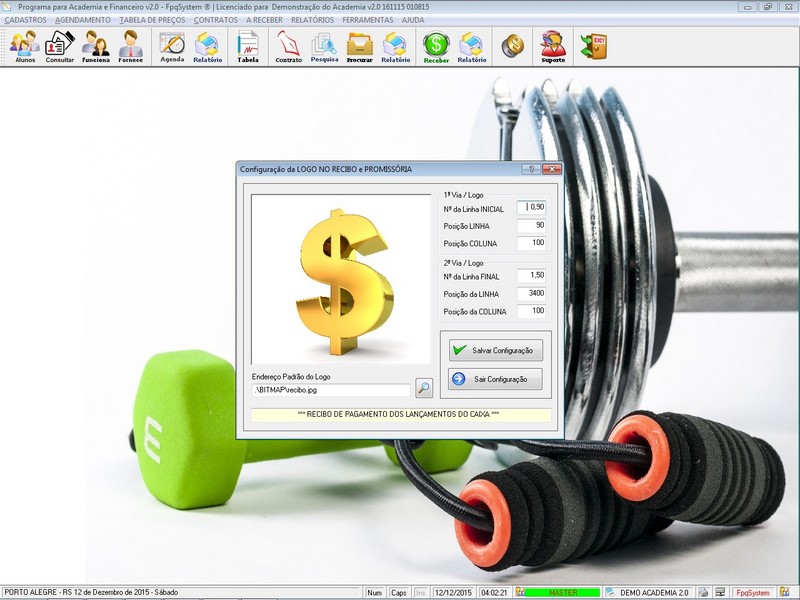Click Salvar Configuração button
The image size is (800, 600).
point(495,350)
